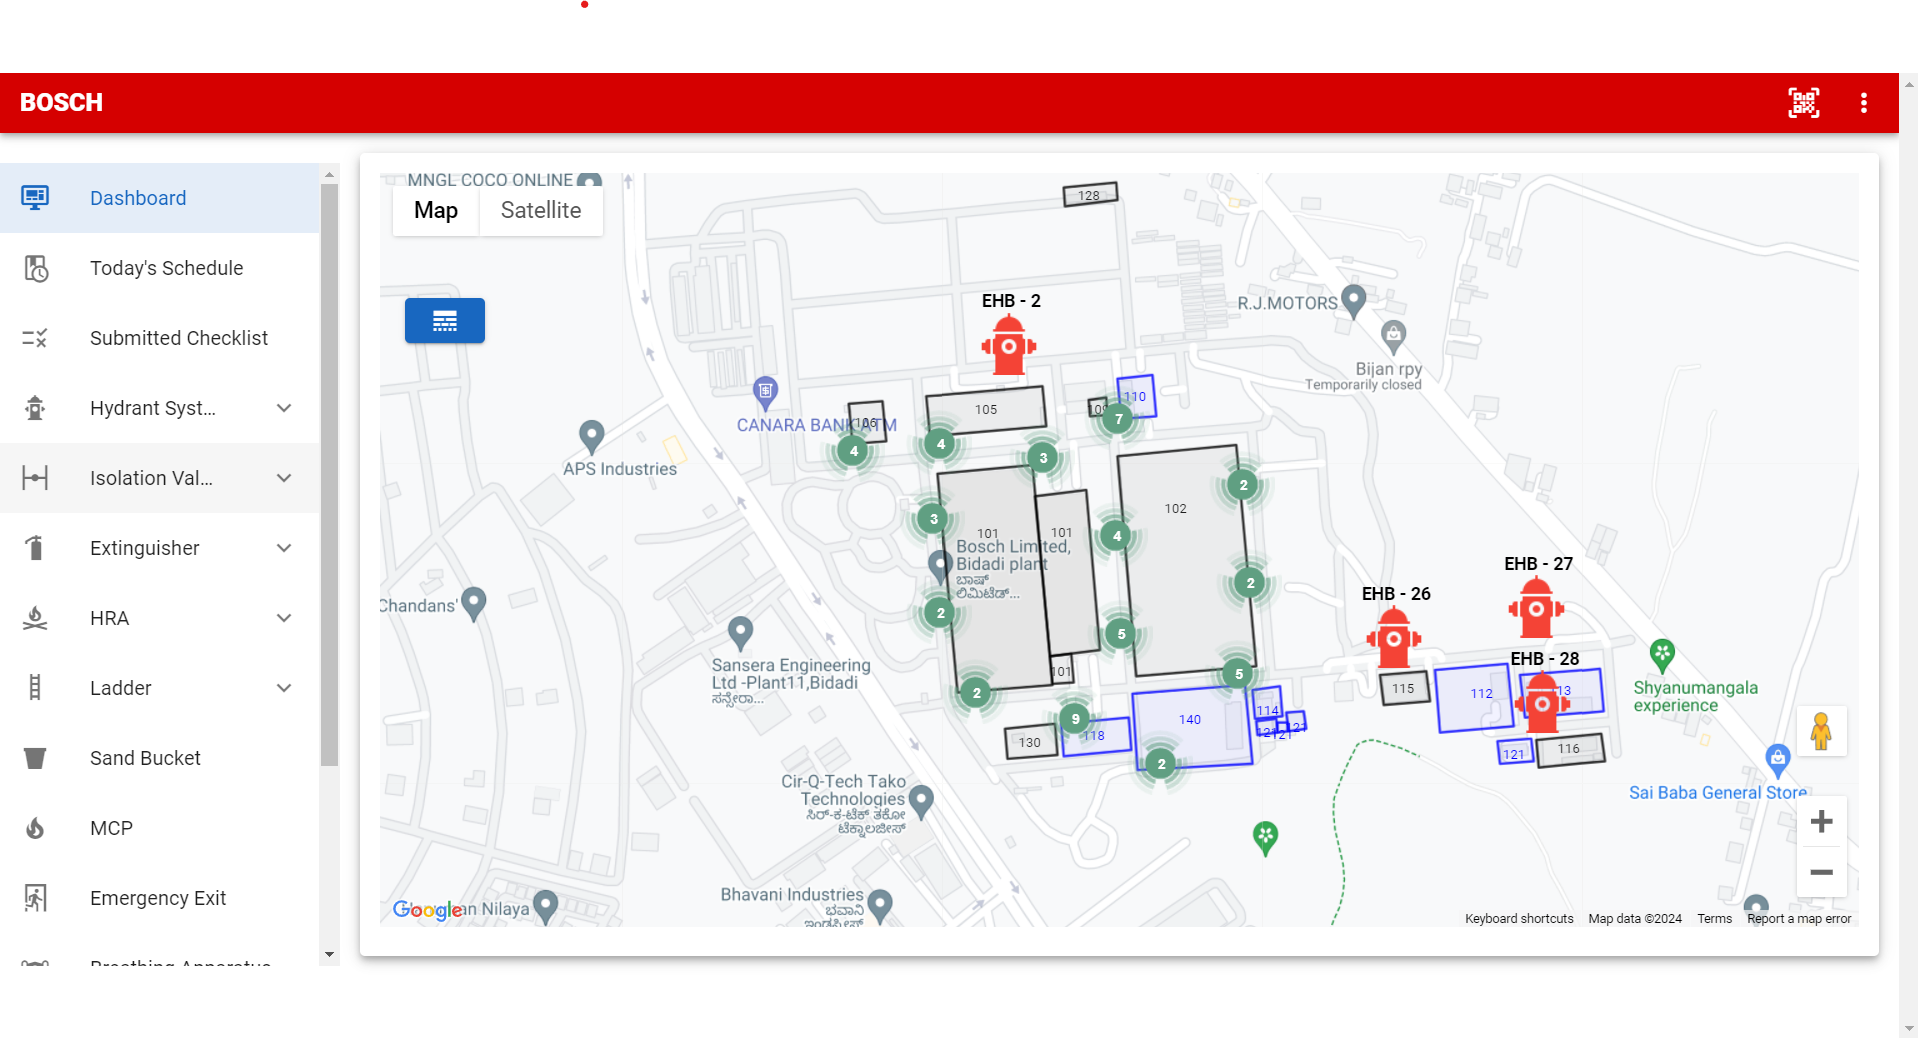Click the QR code scanner icon

coord(1803,103)
